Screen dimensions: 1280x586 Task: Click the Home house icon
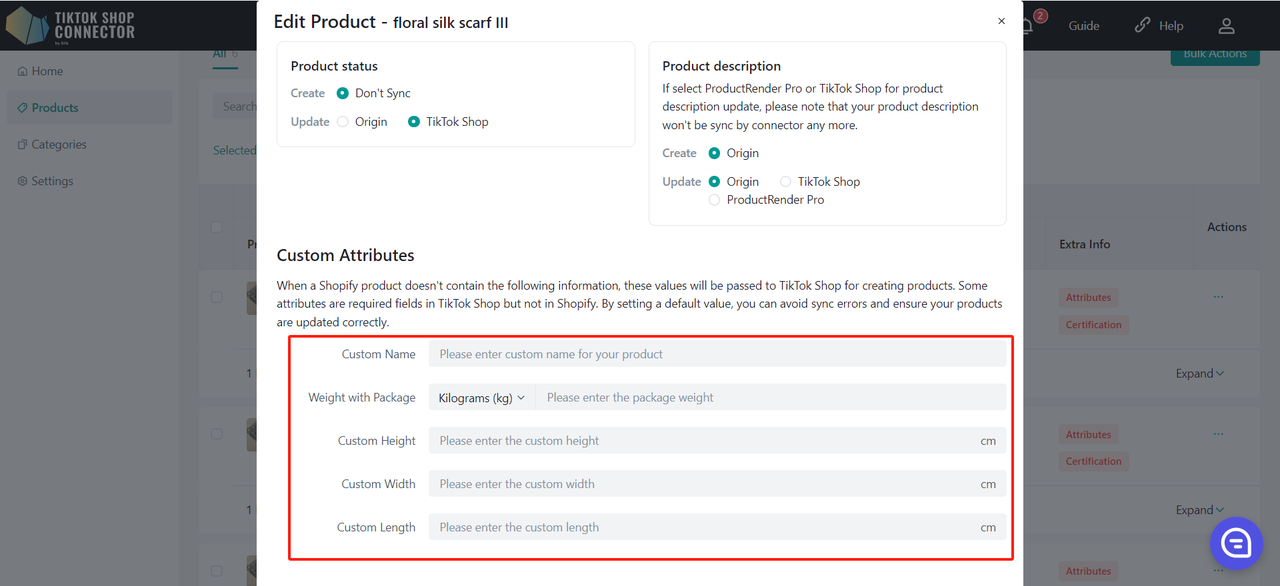[22, 71]
